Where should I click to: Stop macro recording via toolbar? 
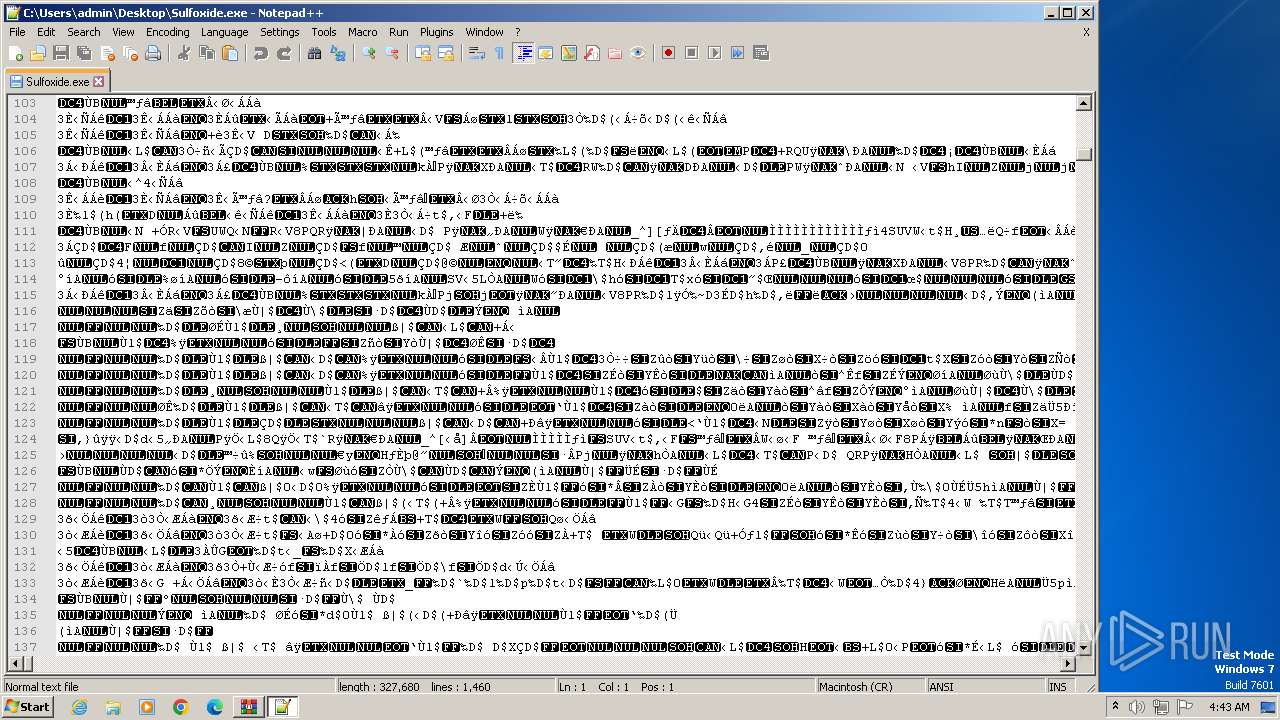[x=691, y=53]
